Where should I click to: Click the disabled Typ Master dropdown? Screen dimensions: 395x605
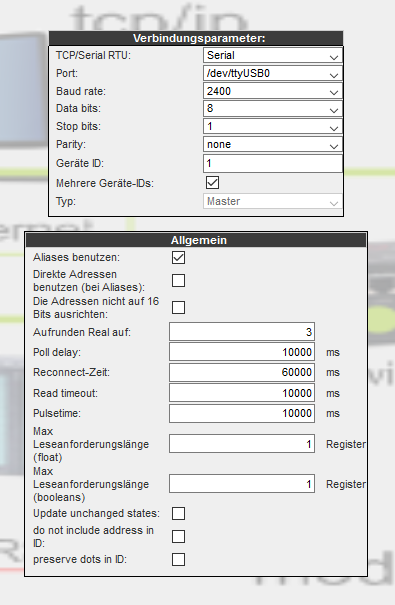click(x=273, y=201)
